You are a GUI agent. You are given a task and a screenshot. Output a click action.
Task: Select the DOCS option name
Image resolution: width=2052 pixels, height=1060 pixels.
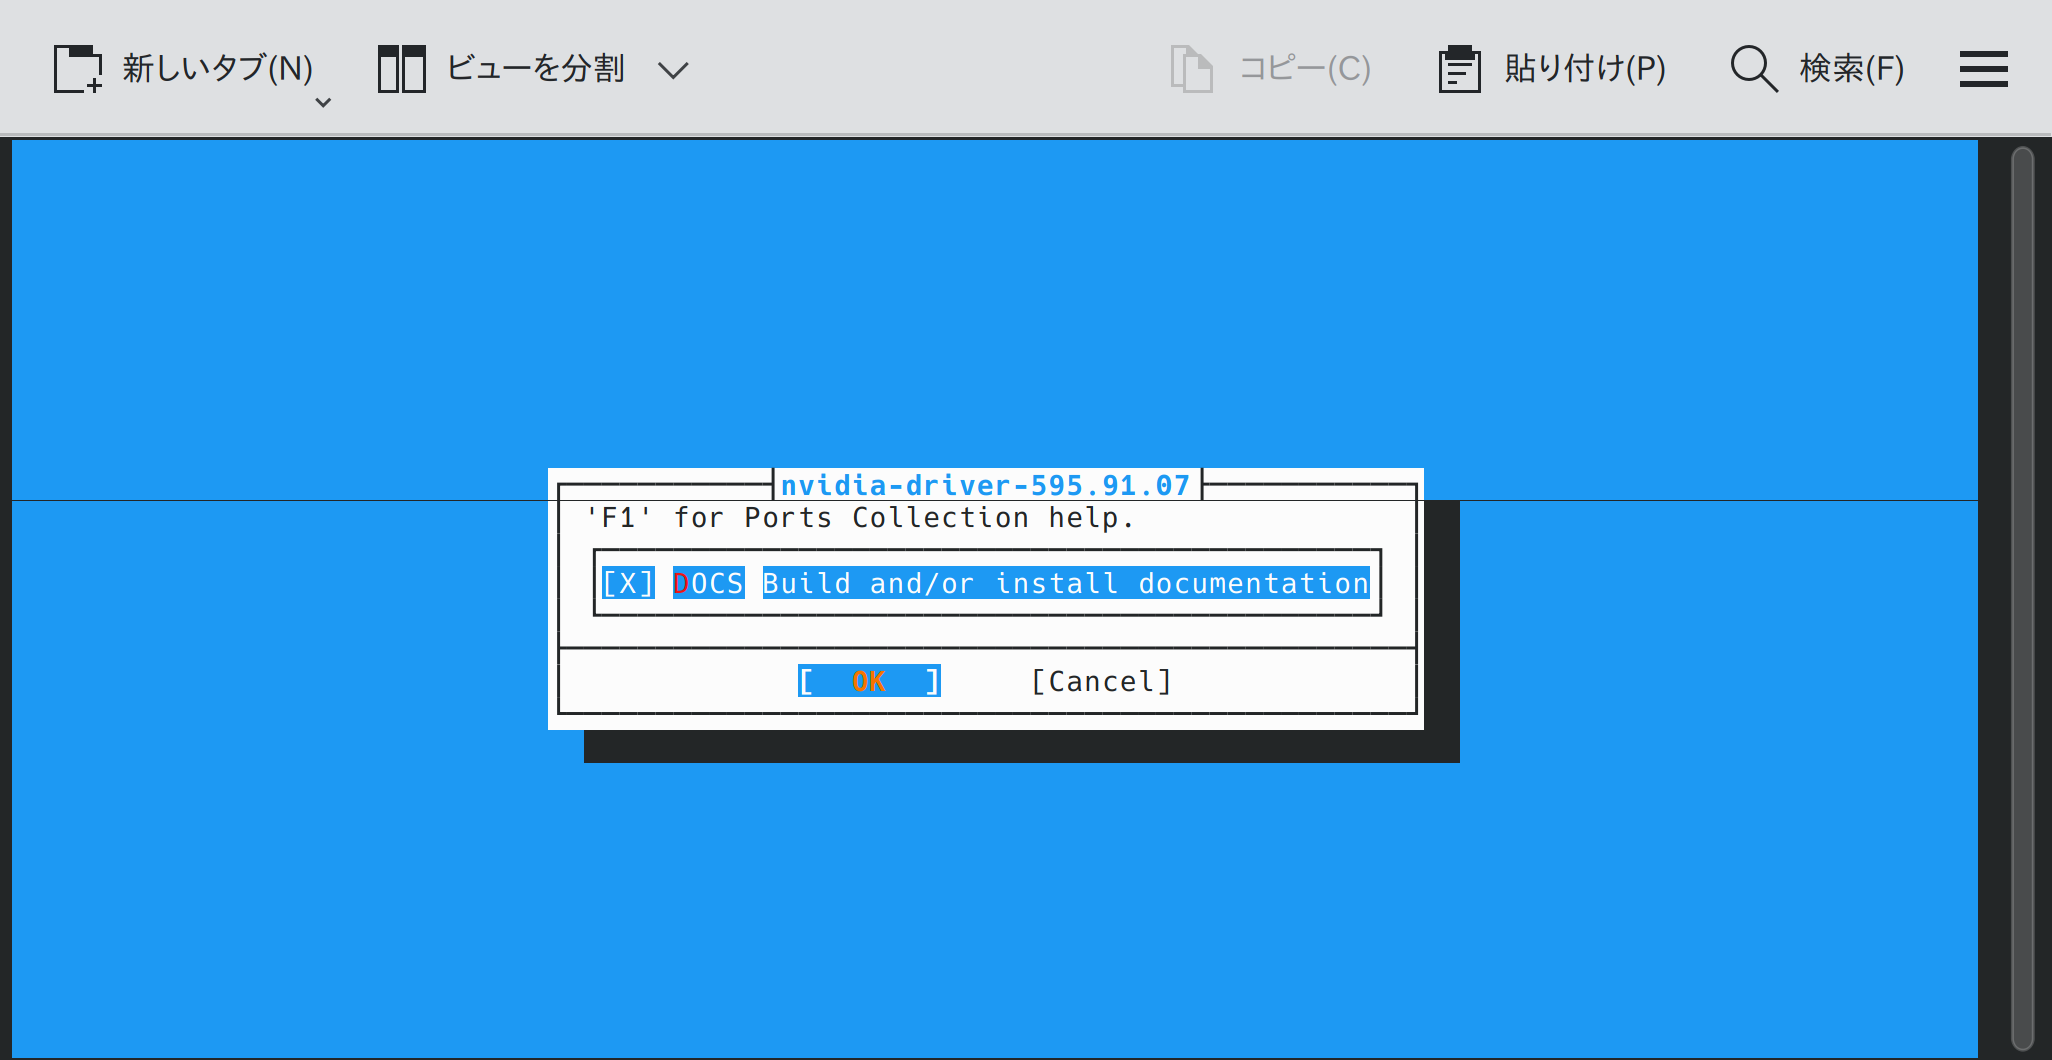point(709,583)
